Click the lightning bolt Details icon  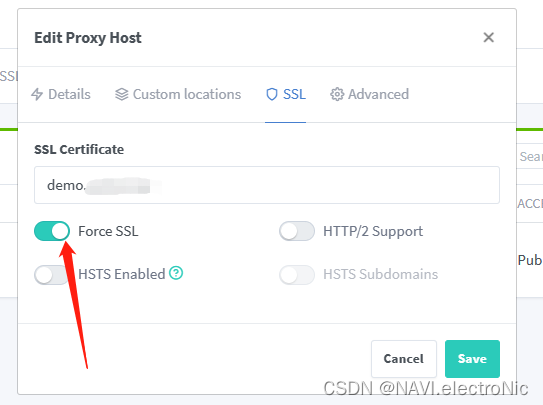[37, 94]
